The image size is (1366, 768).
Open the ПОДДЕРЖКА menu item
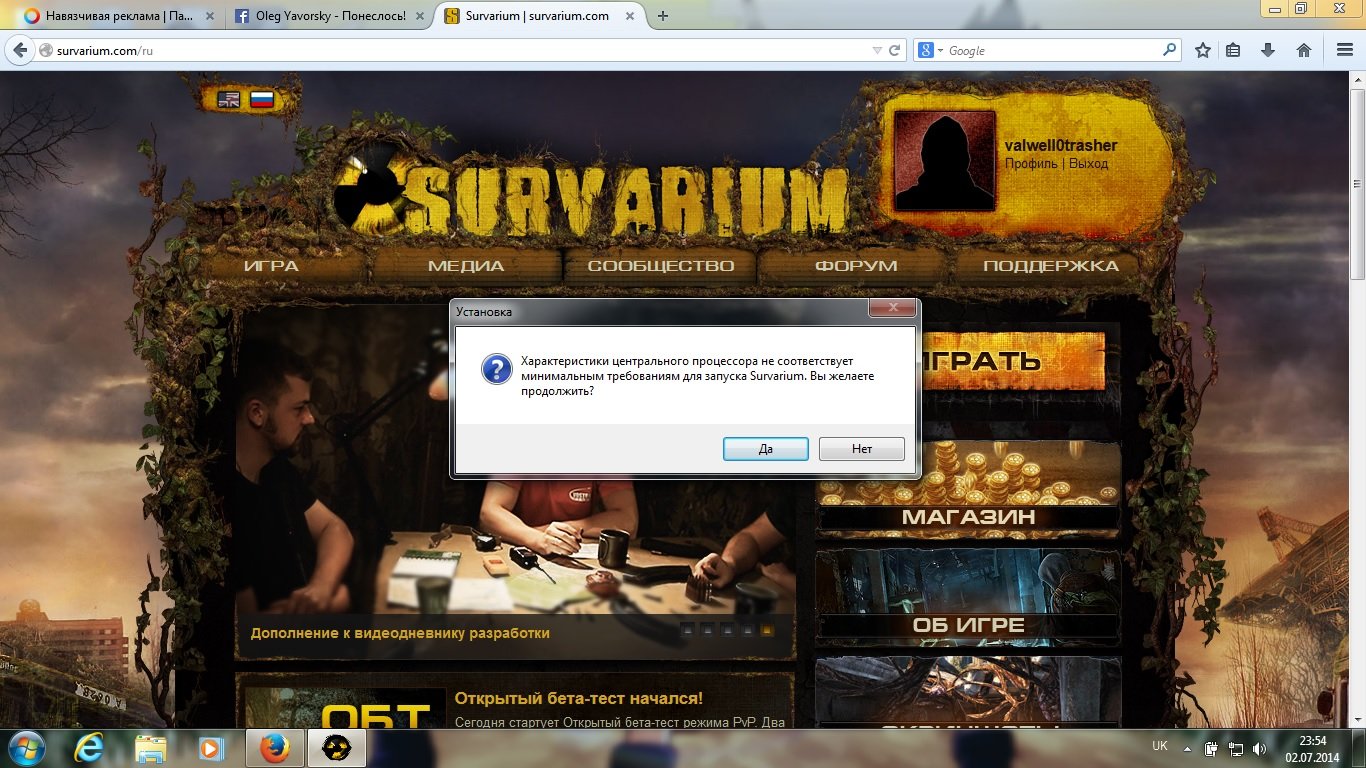tap(1051, 266)
